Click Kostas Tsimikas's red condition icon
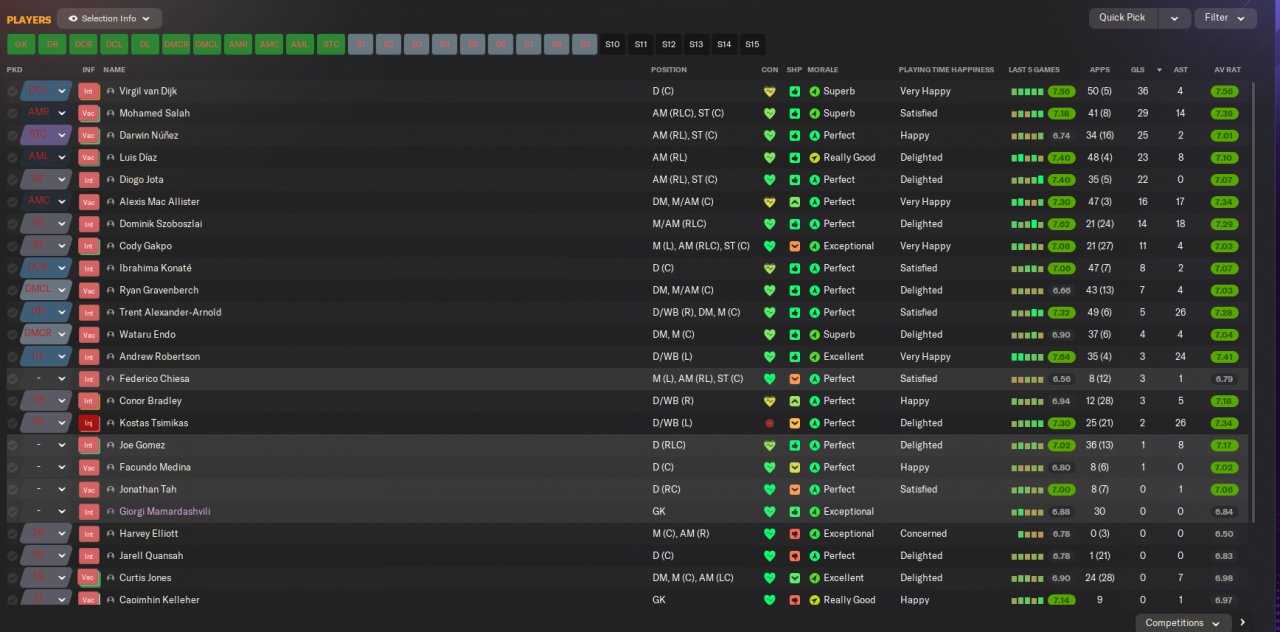 coord(769,423)
